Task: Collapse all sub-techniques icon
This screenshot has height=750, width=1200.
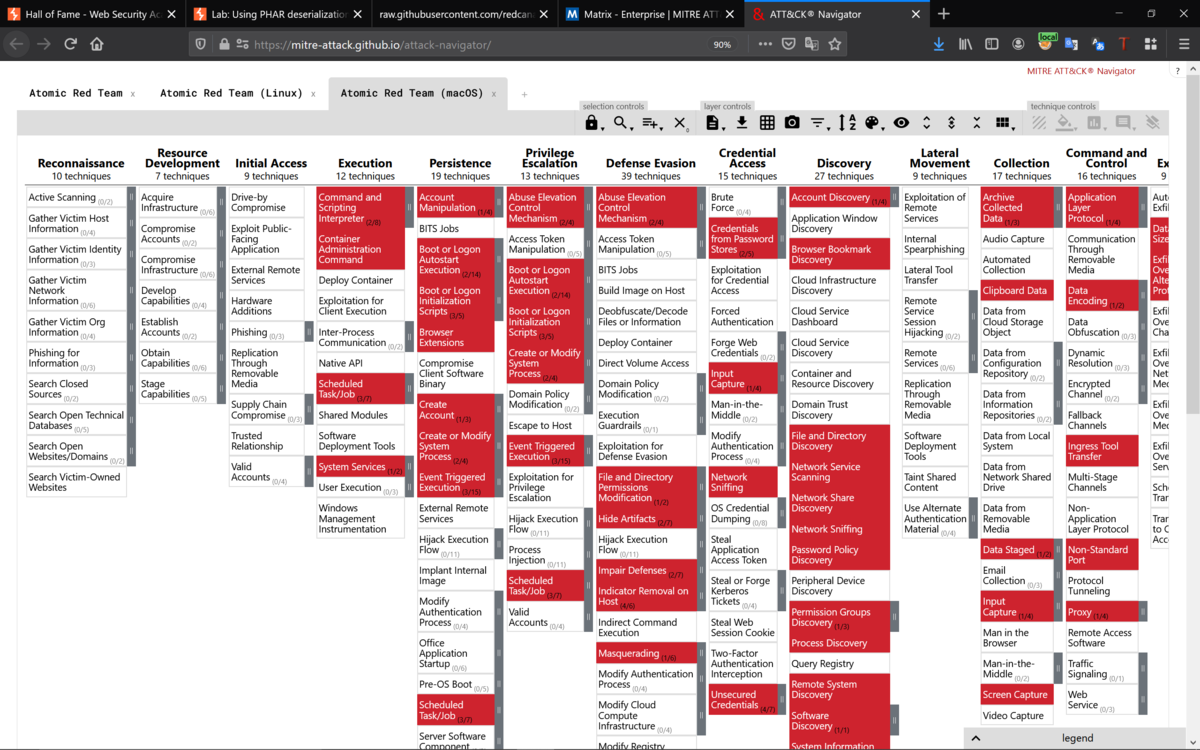Action: [976, 123]
